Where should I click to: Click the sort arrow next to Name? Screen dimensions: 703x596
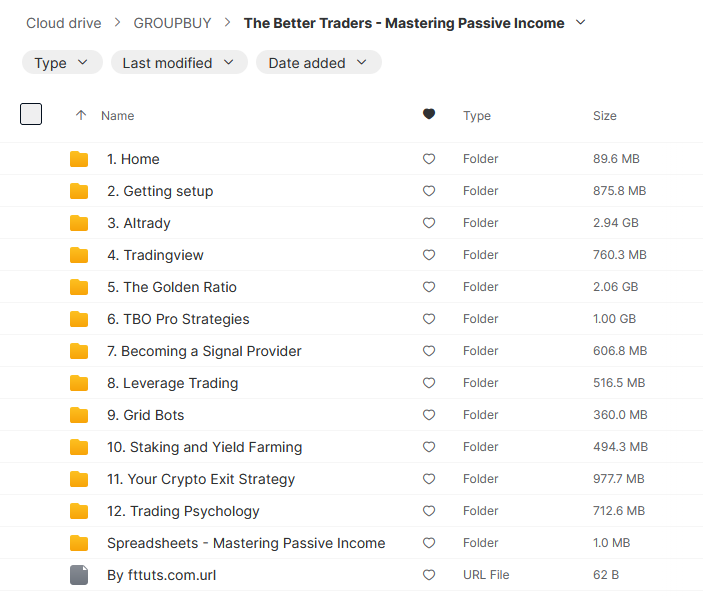pyautogui.click(x=81, y=116)
